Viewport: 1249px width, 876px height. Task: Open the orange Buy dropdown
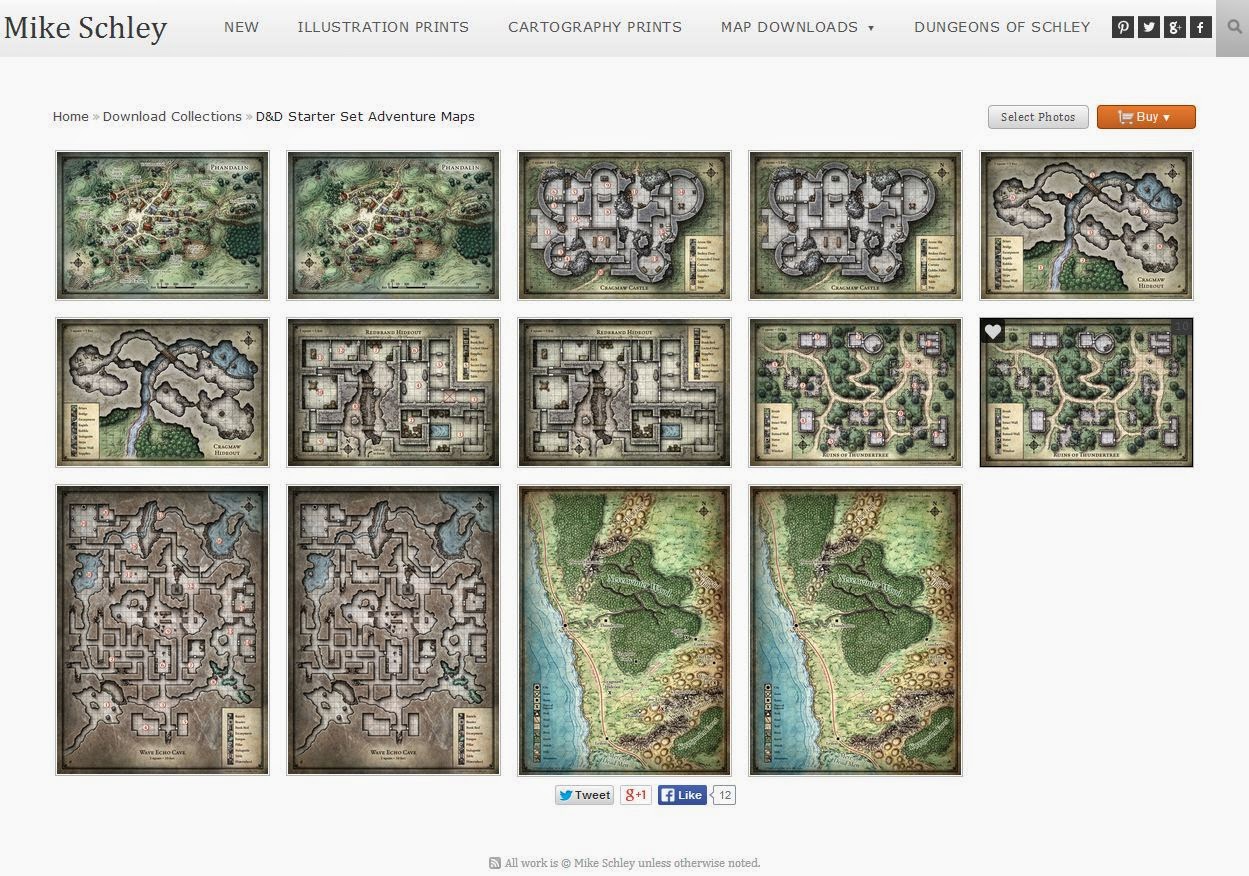click(x=1146, y=116)
